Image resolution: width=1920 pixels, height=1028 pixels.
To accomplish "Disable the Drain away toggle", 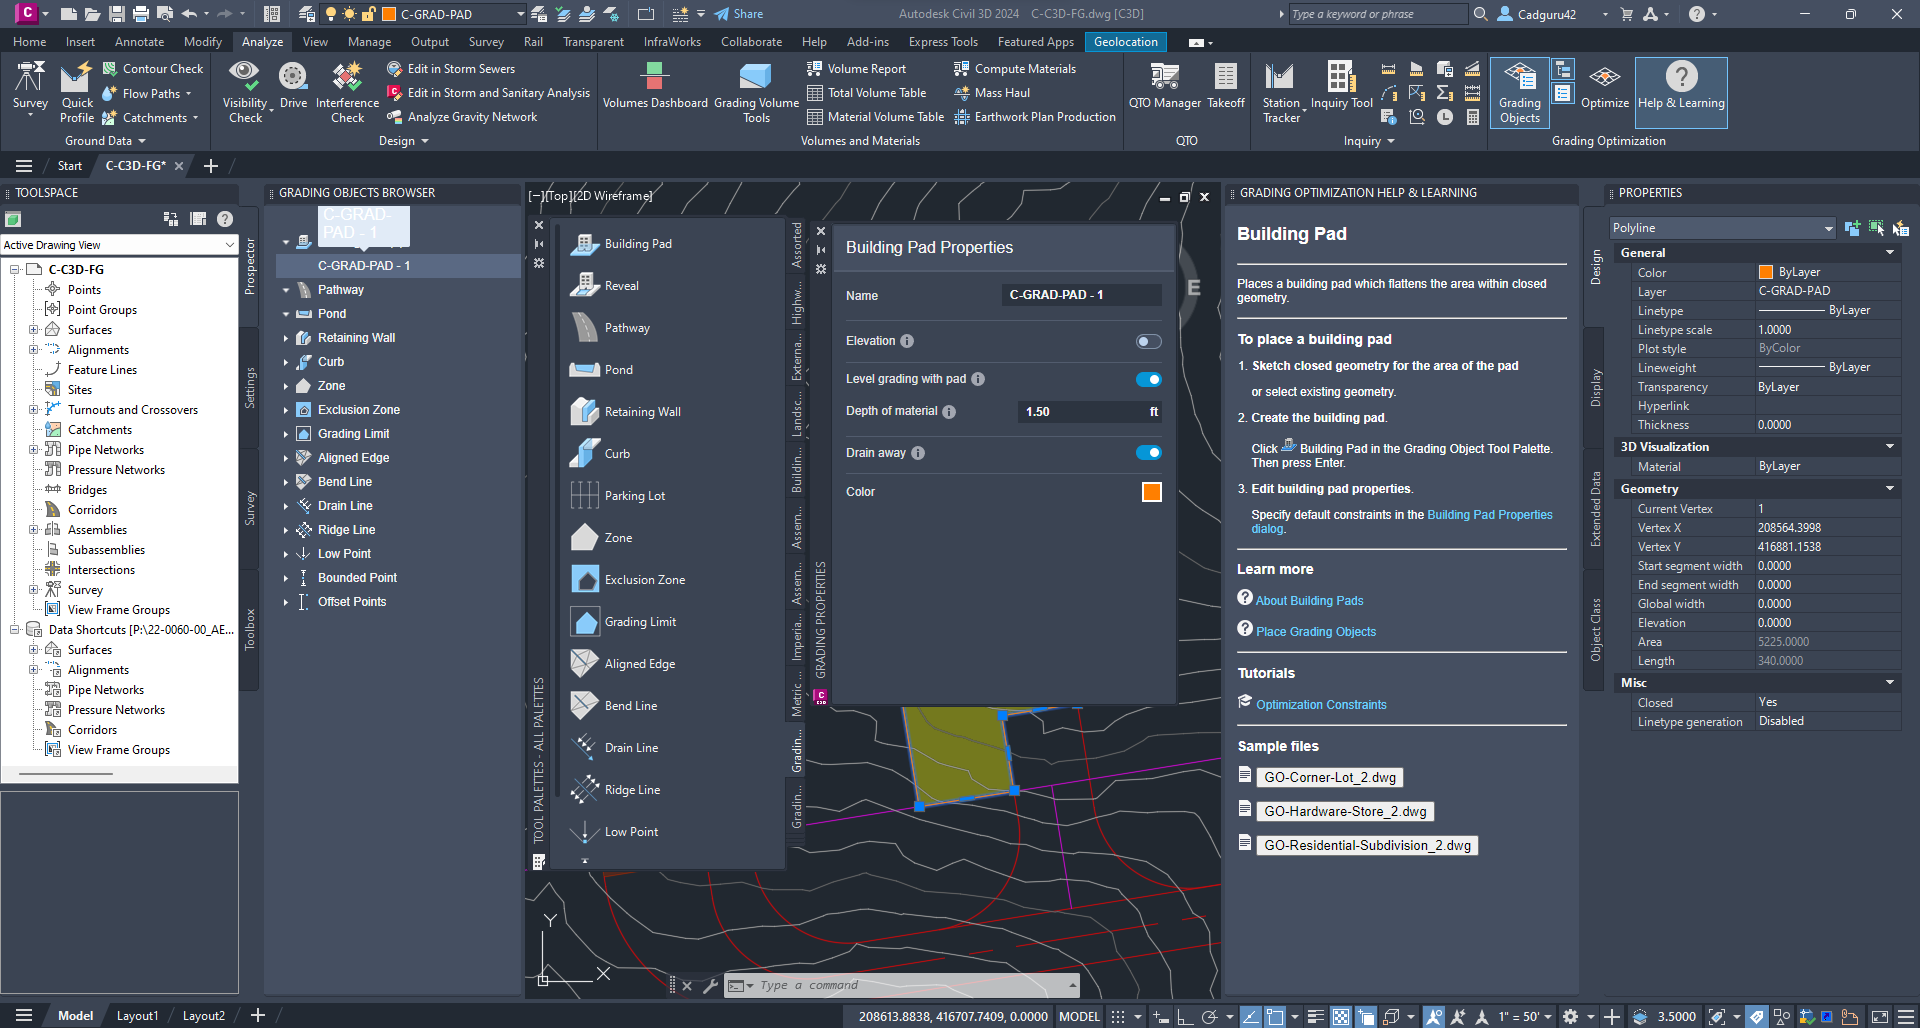I will pyautogui.click(x=1147, y=453).
